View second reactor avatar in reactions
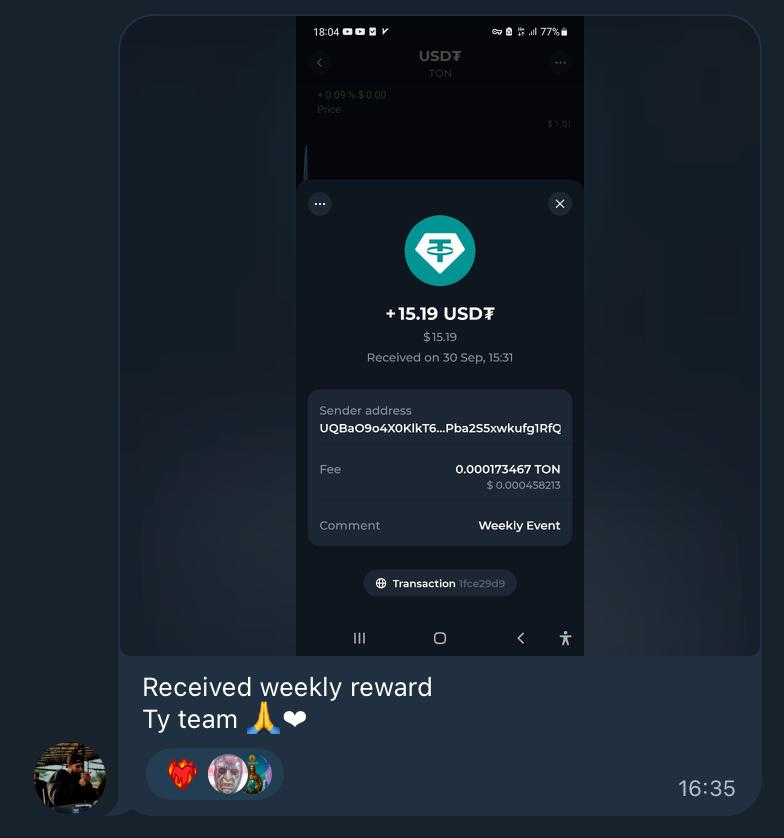This screenshot has width=784, height=838. [258, 773]
